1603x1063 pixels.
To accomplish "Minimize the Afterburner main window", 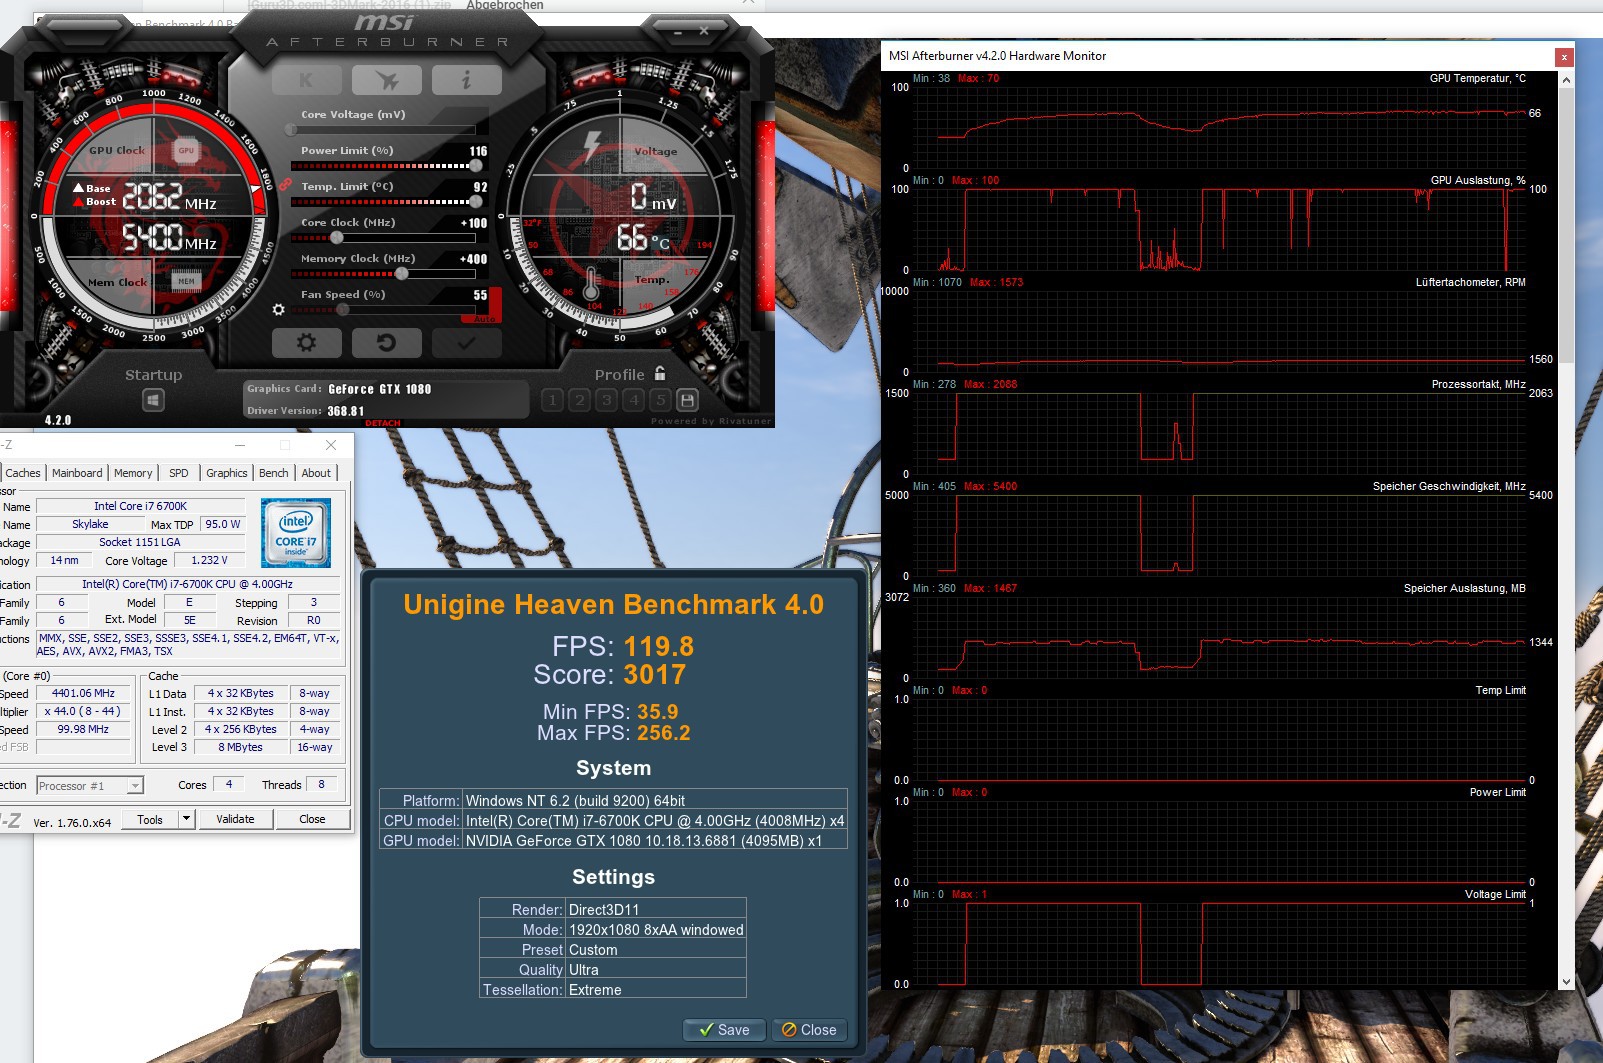I will tap(678, 33).
